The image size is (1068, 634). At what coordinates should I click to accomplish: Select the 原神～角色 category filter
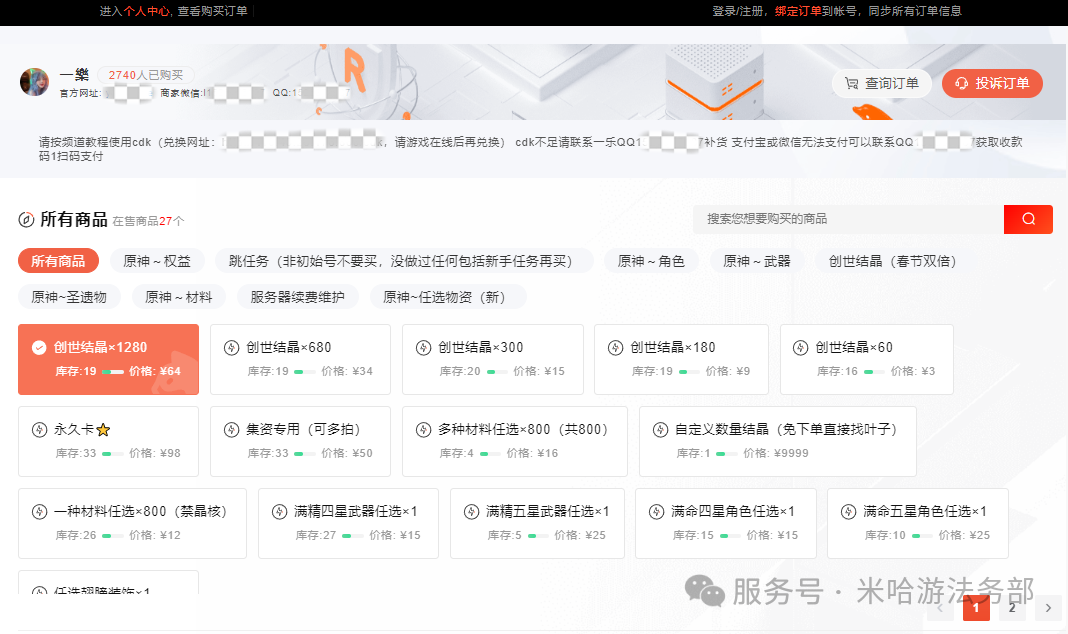pyautogui.click(x=650, y=260)
